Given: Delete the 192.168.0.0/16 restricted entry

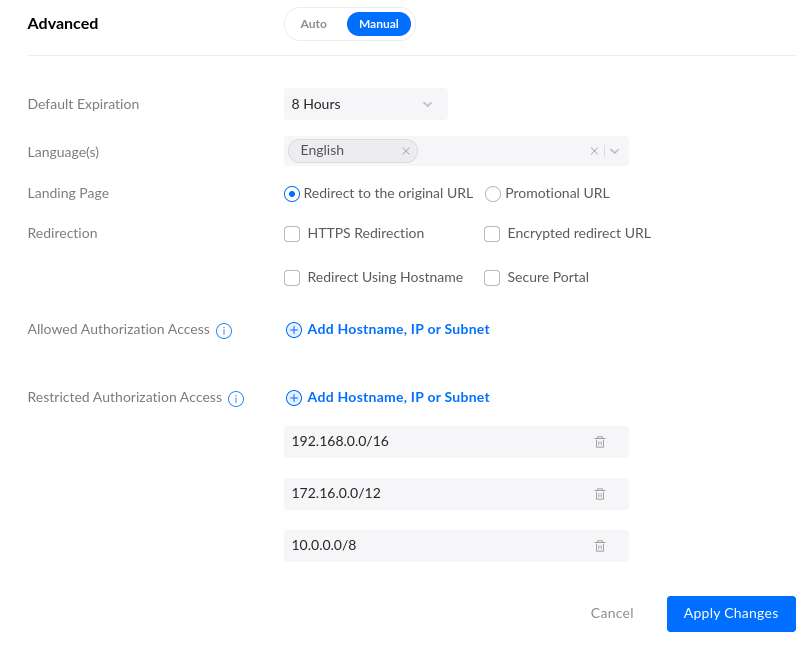Looking at the screenshot, I should point(600,442).
